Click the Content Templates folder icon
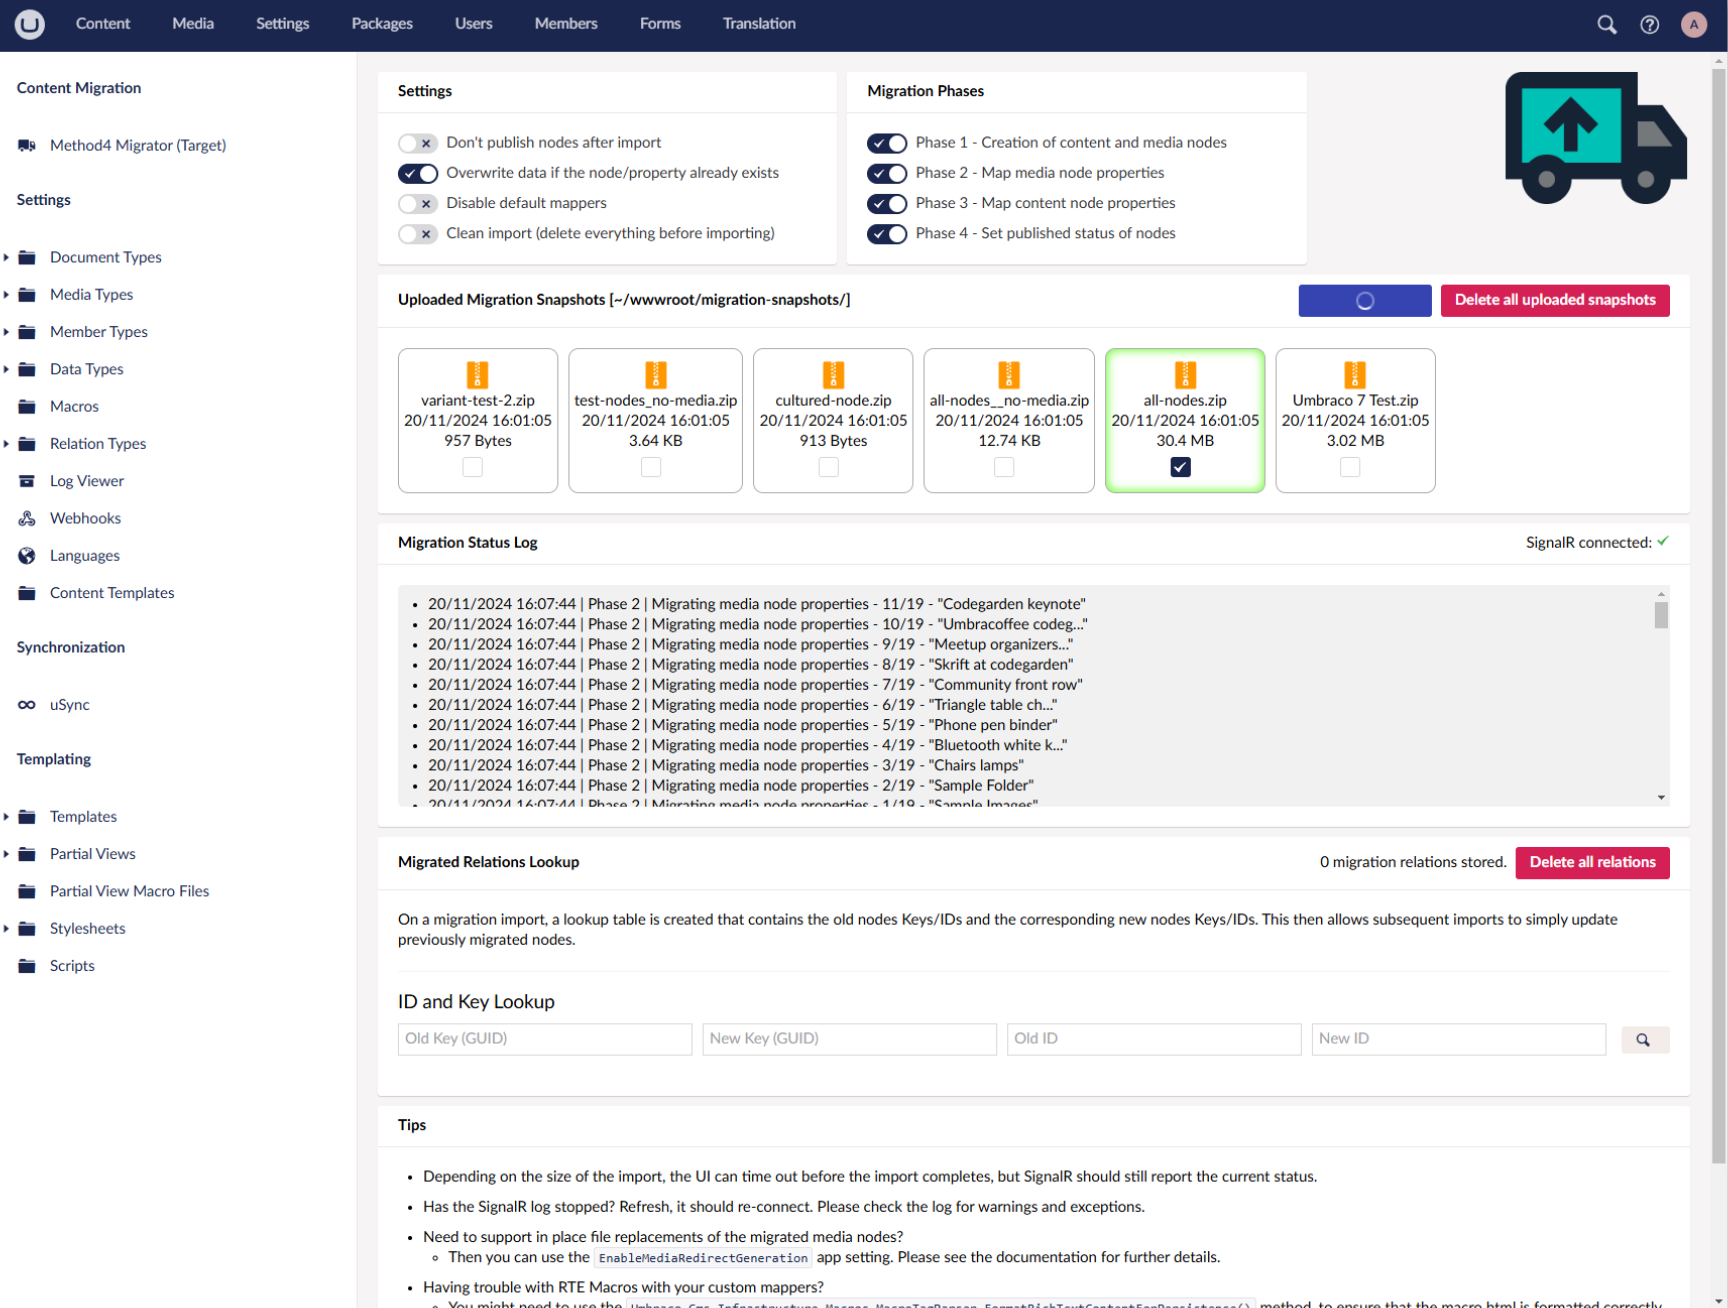 [27, 593]
